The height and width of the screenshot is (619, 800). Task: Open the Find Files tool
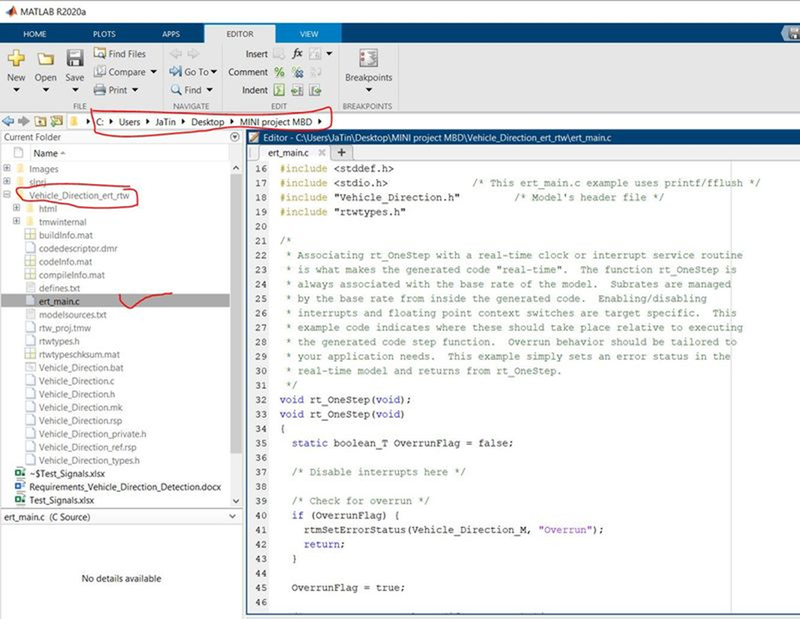120,54
